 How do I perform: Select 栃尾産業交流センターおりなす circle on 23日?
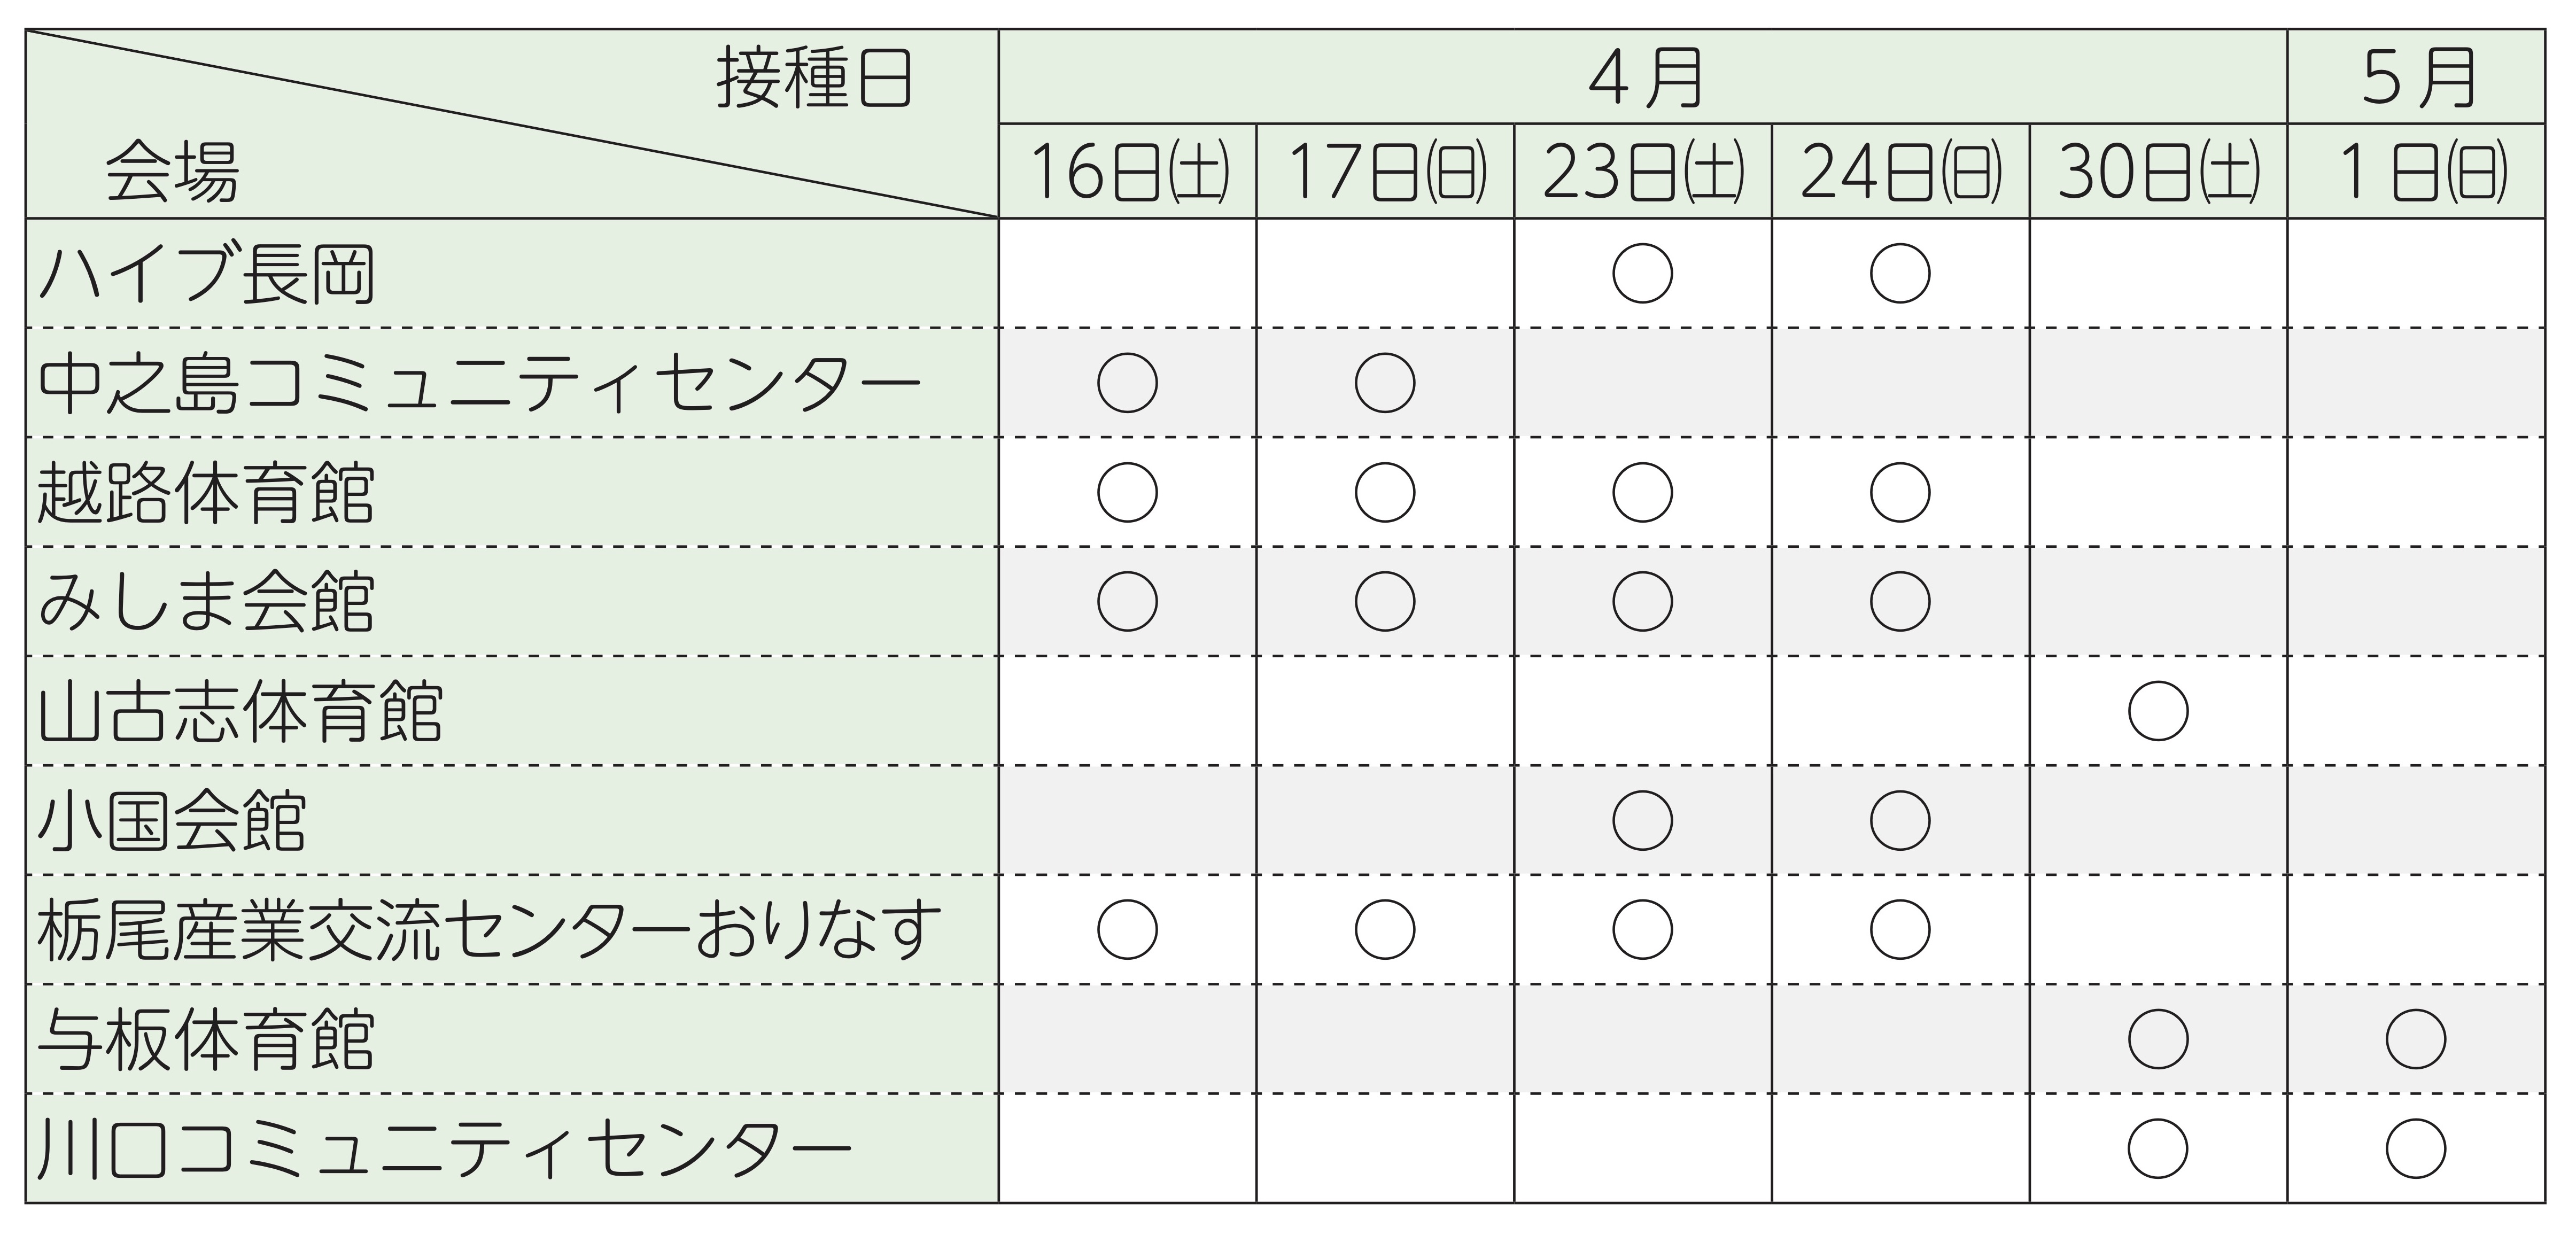coord(1643,930)
